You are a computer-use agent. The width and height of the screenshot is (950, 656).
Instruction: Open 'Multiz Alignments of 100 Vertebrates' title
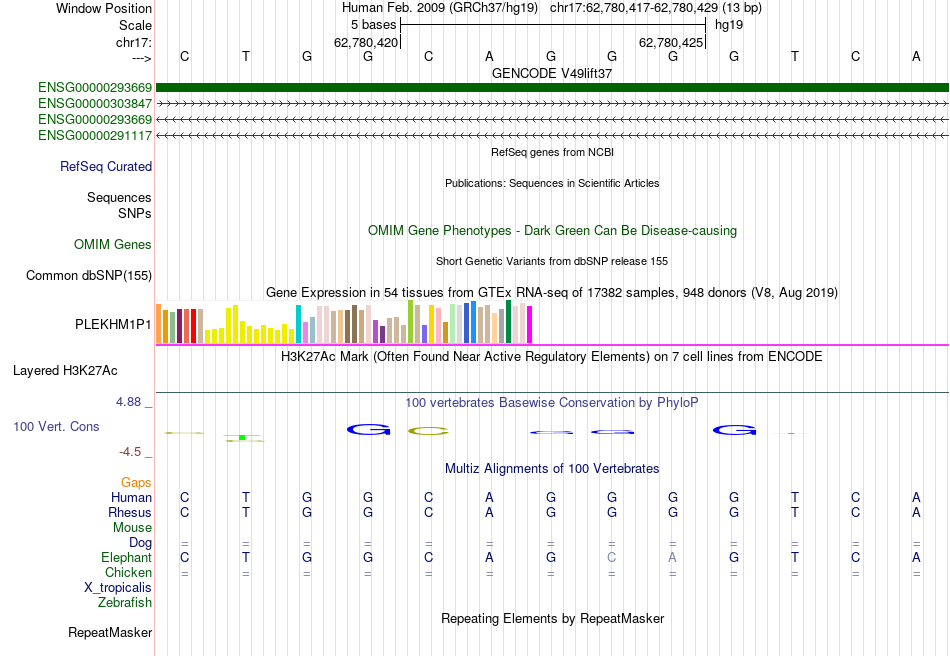pos(552,468)
